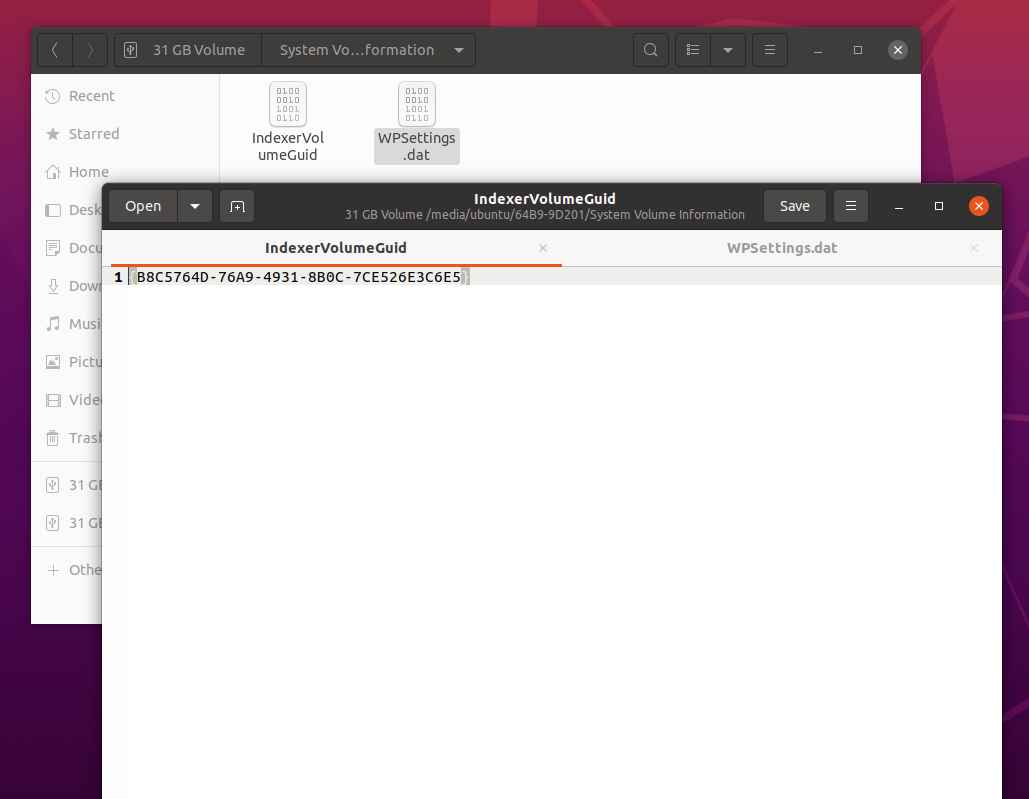Screen dimensions: 1029x799
Task: Open the text editor hamburger menu
Action: point(850,206)
